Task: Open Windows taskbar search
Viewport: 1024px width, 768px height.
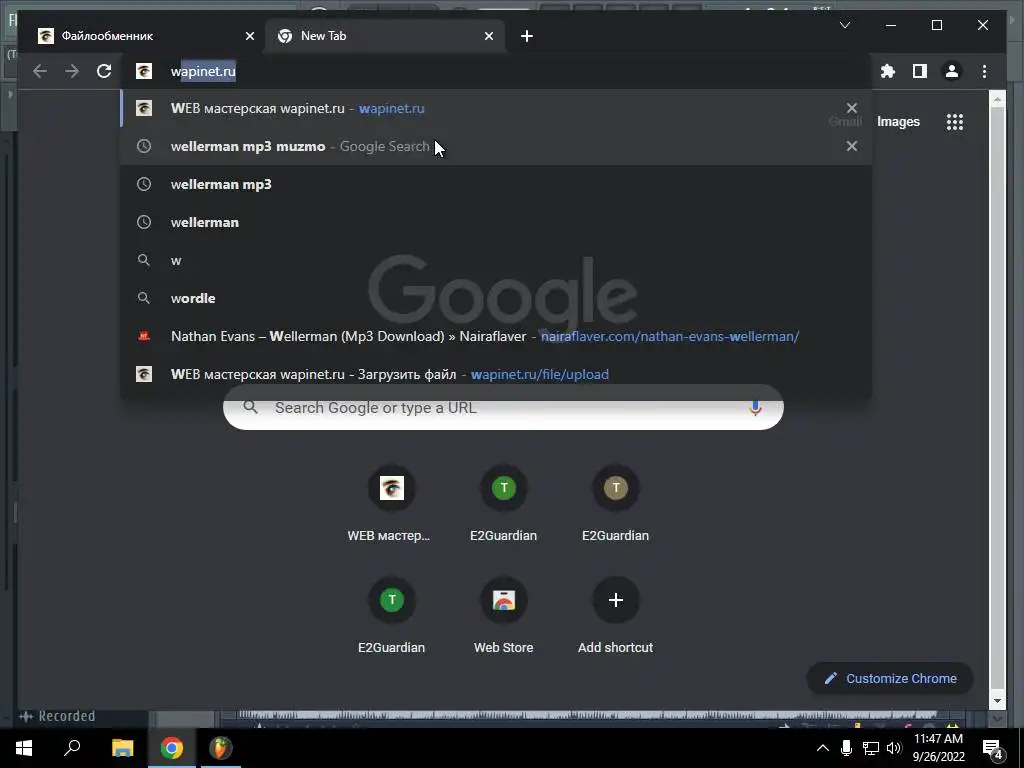Action: (x=72, y=748)
